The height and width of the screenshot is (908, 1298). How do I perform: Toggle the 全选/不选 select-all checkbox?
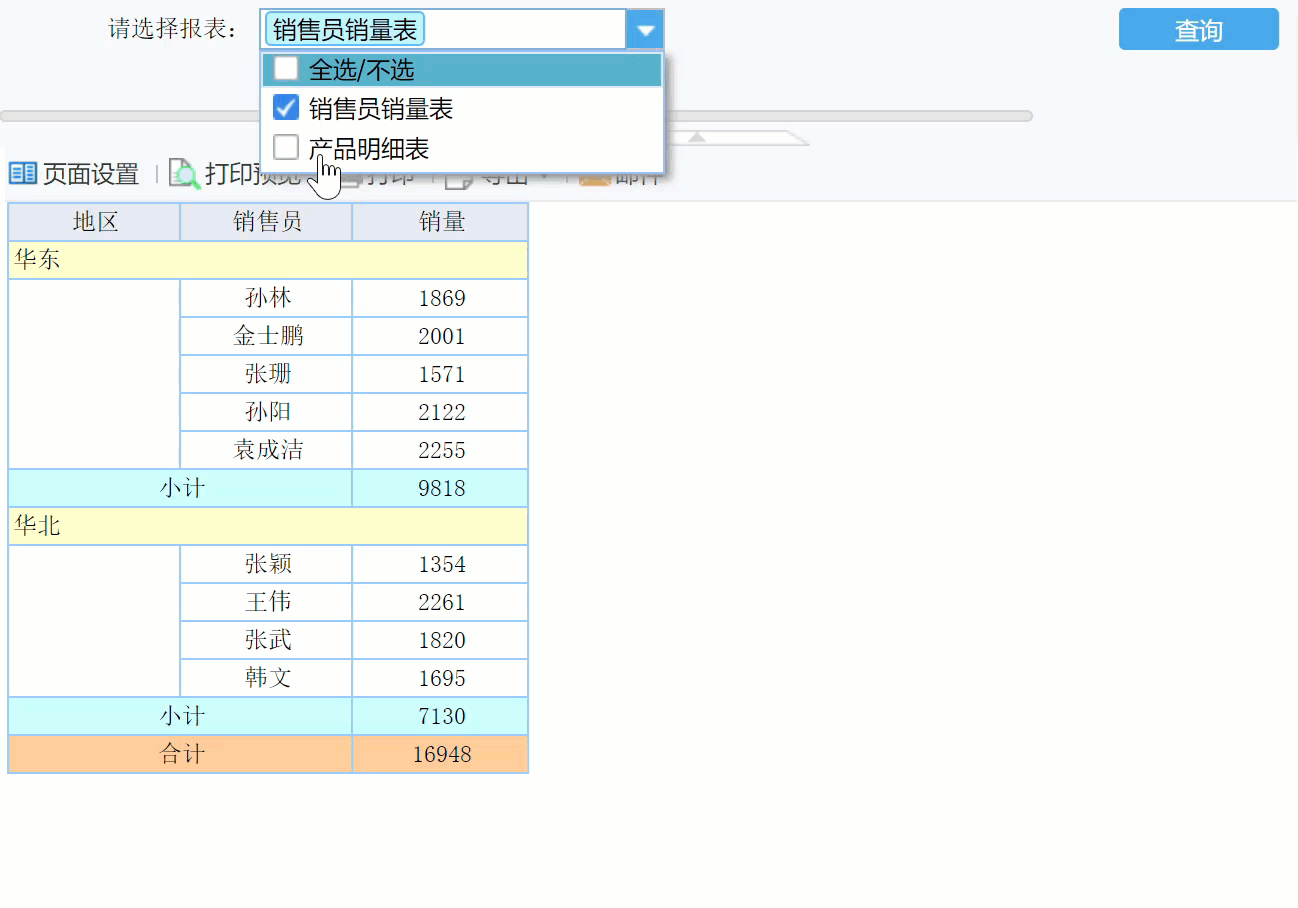click(286, 68)
